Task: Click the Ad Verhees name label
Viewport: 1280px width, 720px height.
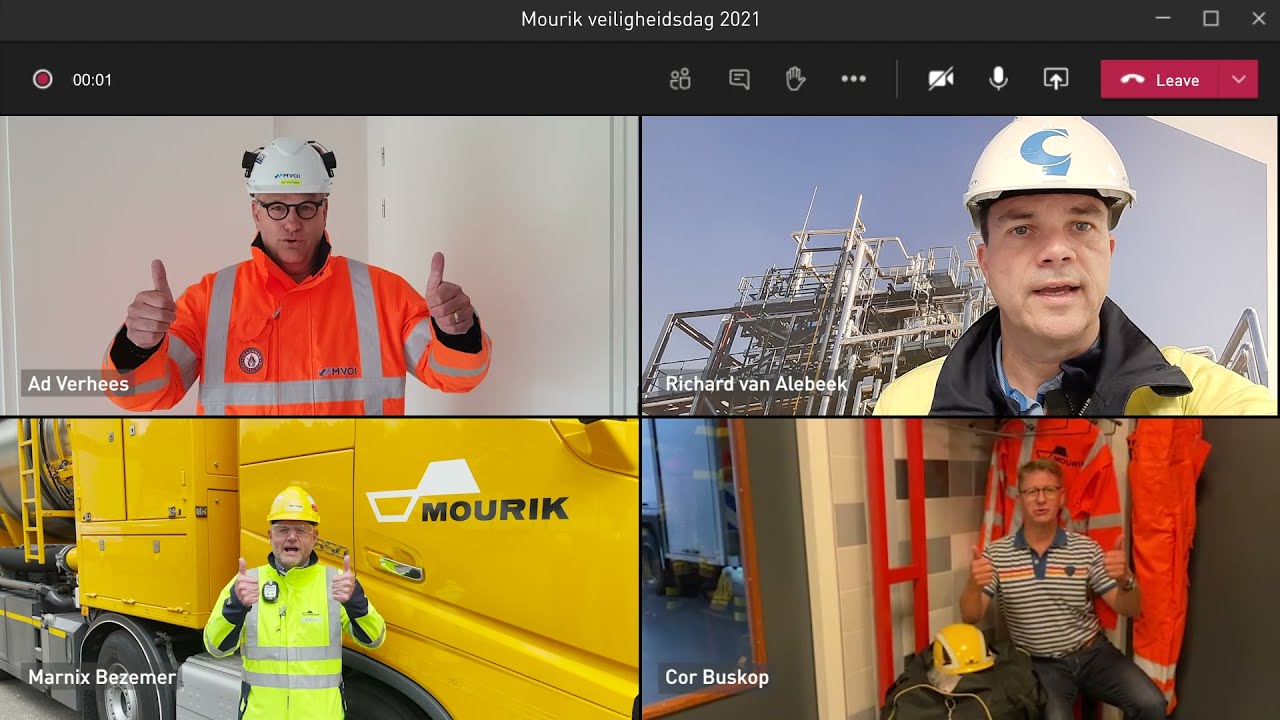Action: [78, 383]
